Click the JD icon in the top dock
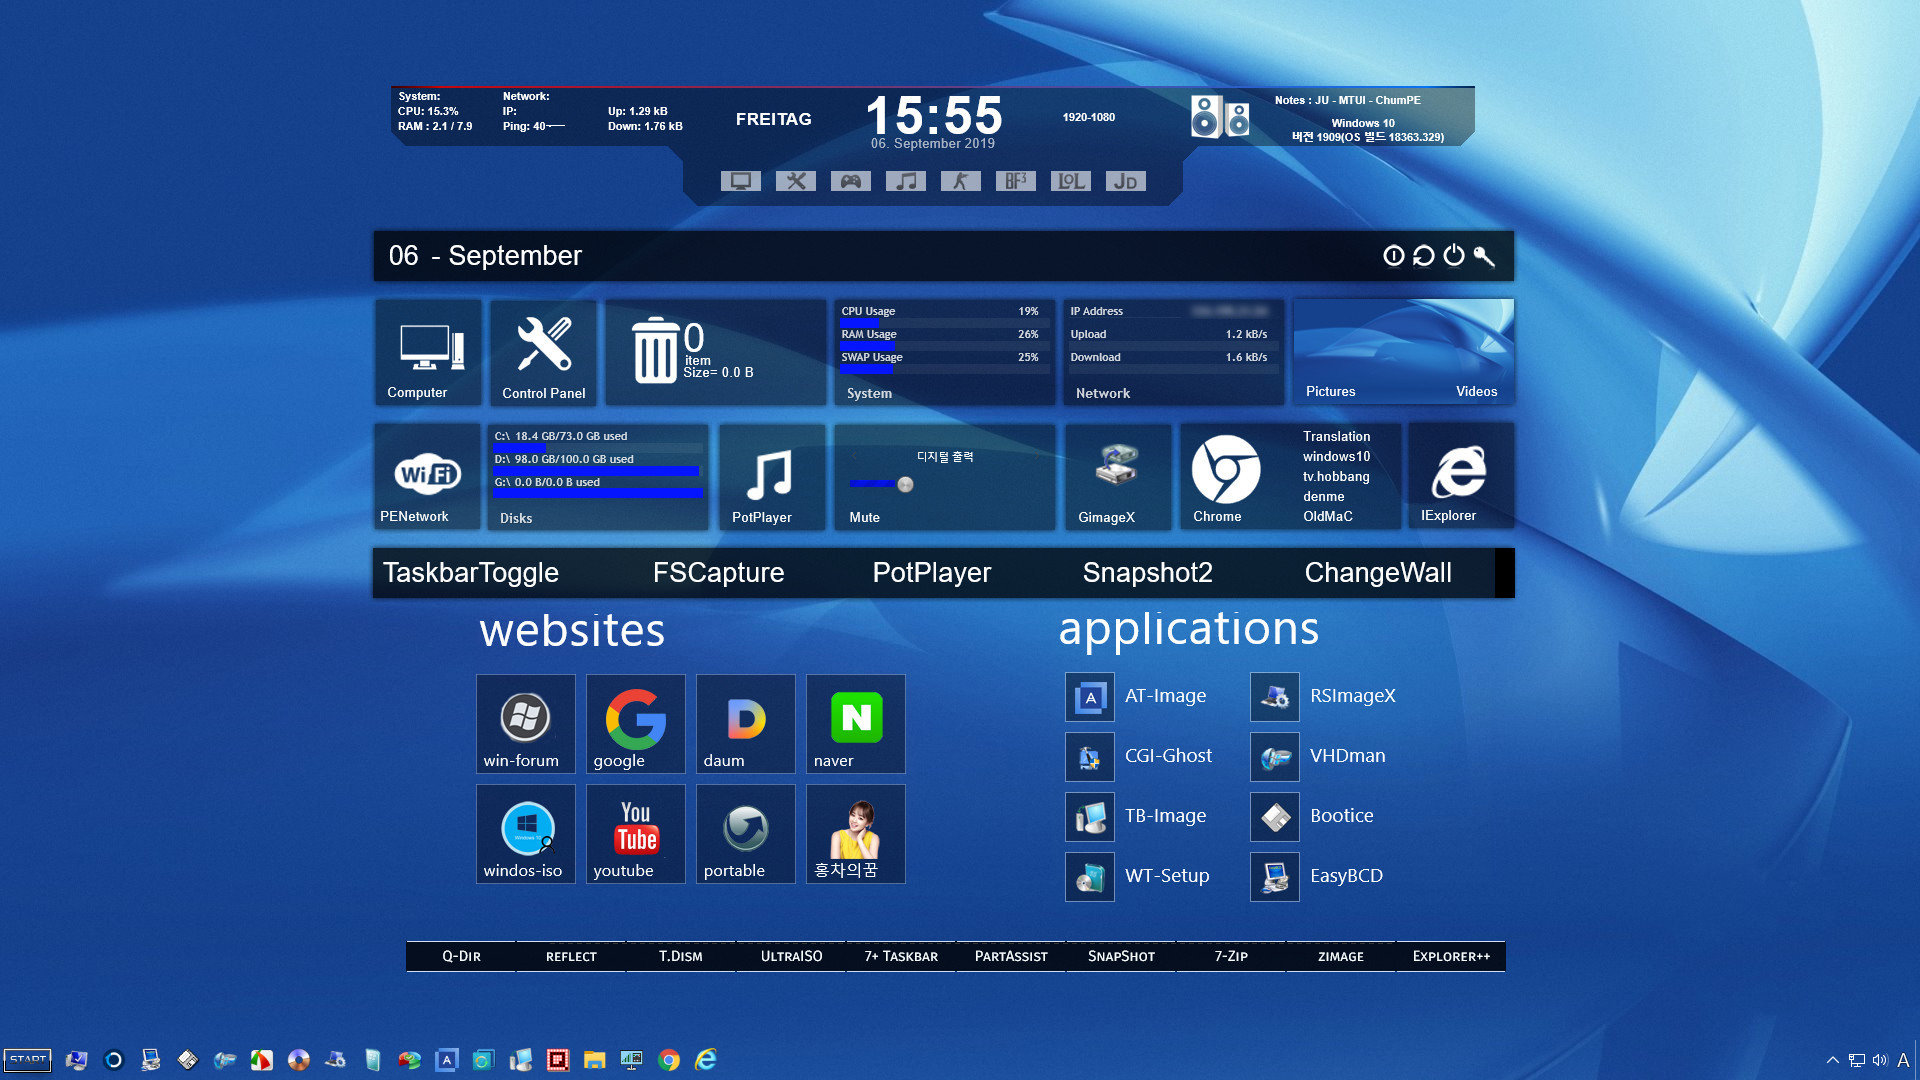Screen dimensions: 1920x1080 tap(1126, 181)
